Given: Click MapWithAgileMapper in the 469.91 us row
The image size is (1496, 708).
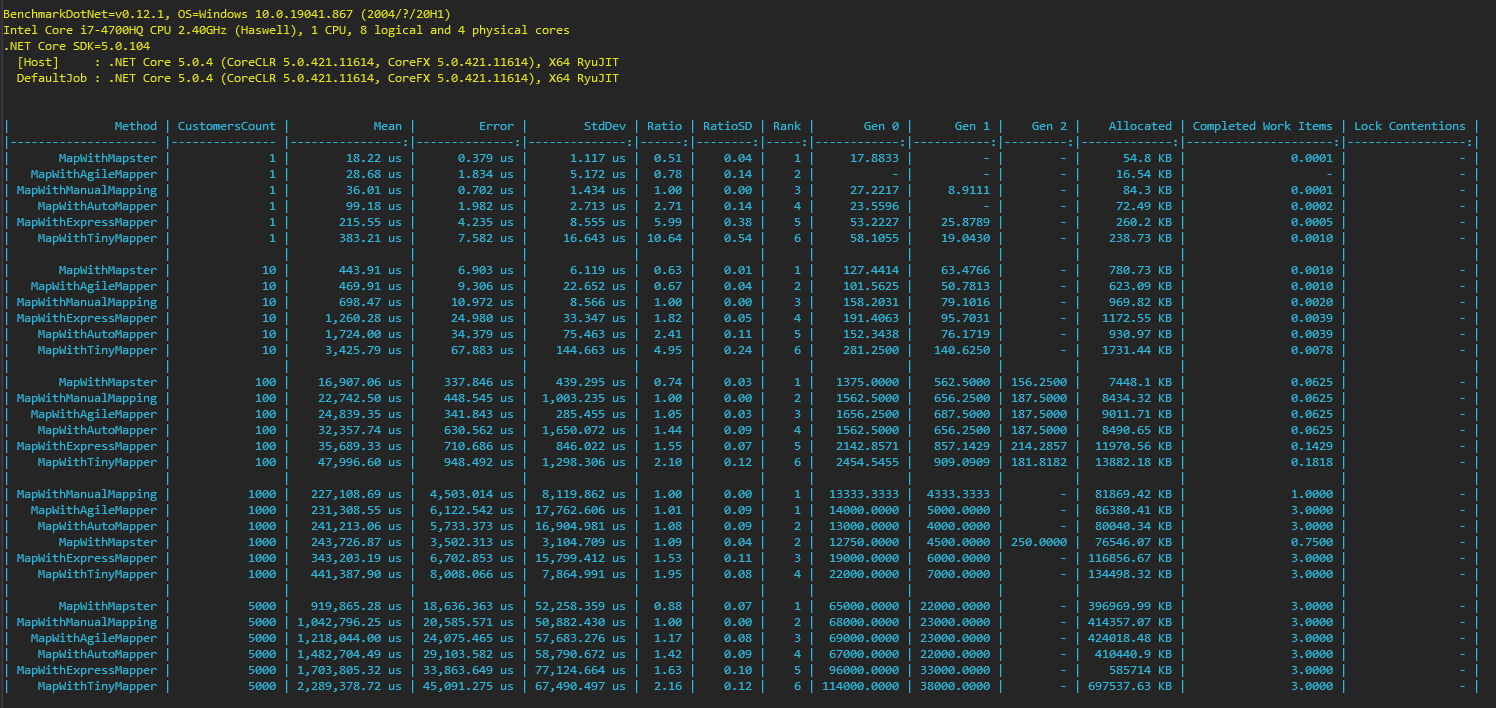Looking at the screenshot, I should (x=94, y=286).
